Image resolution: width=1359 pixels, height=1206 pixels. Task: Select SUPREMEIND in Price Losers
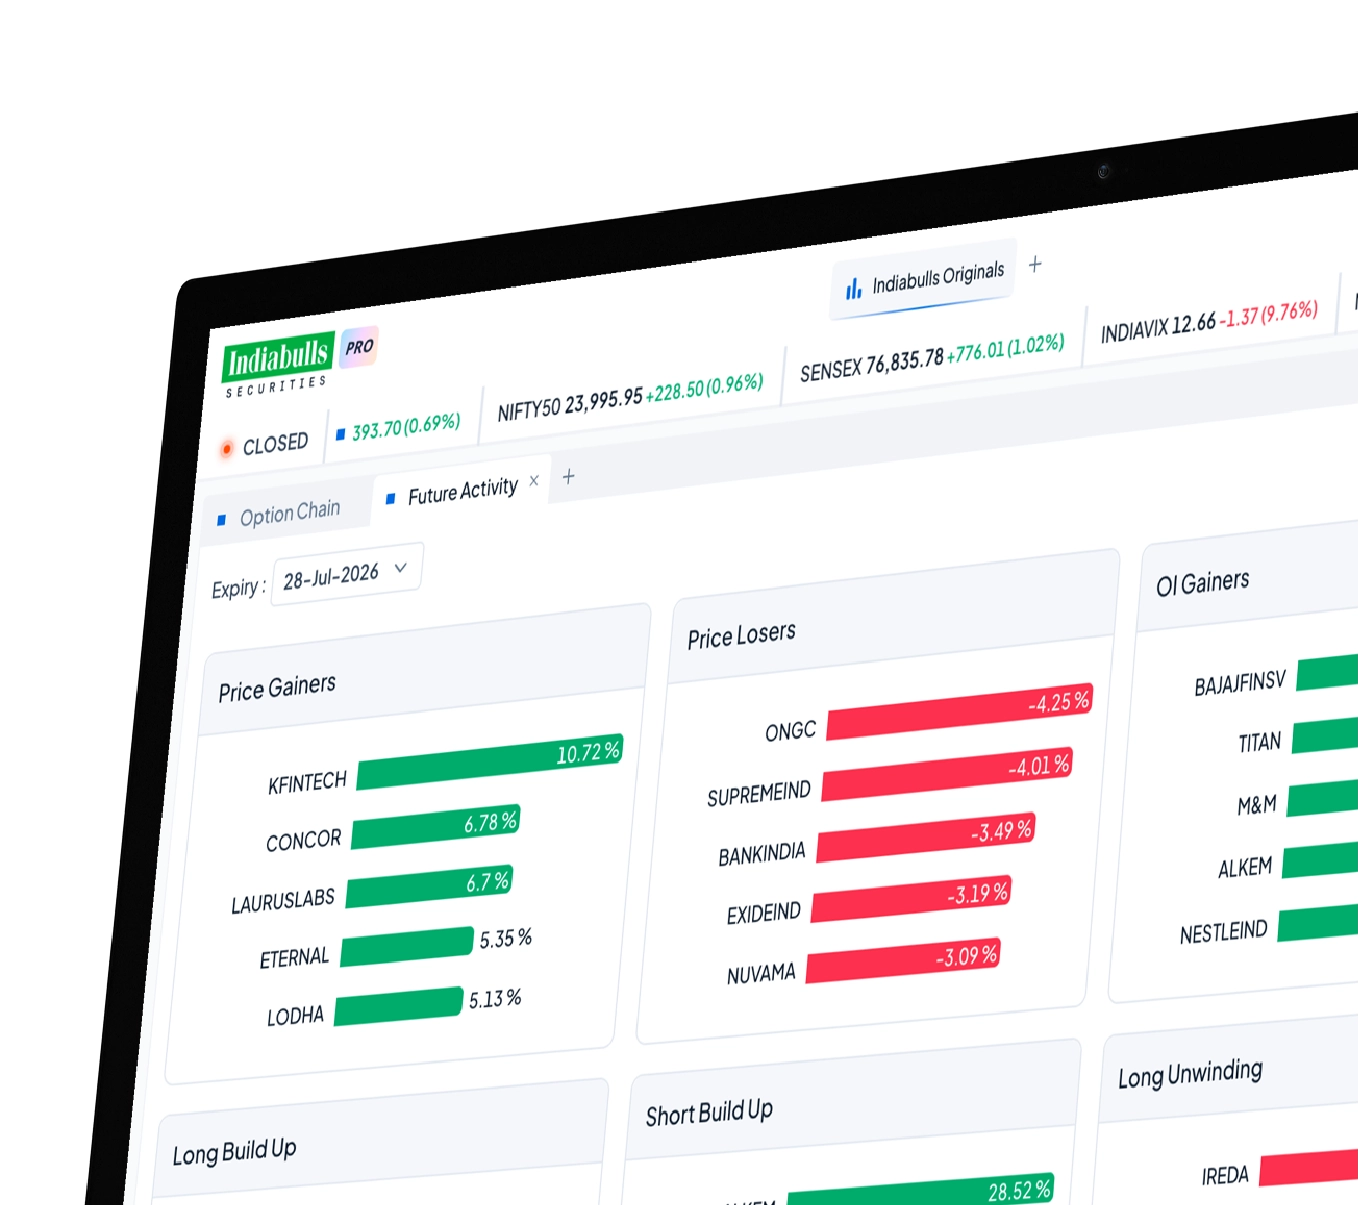(759, 794)
